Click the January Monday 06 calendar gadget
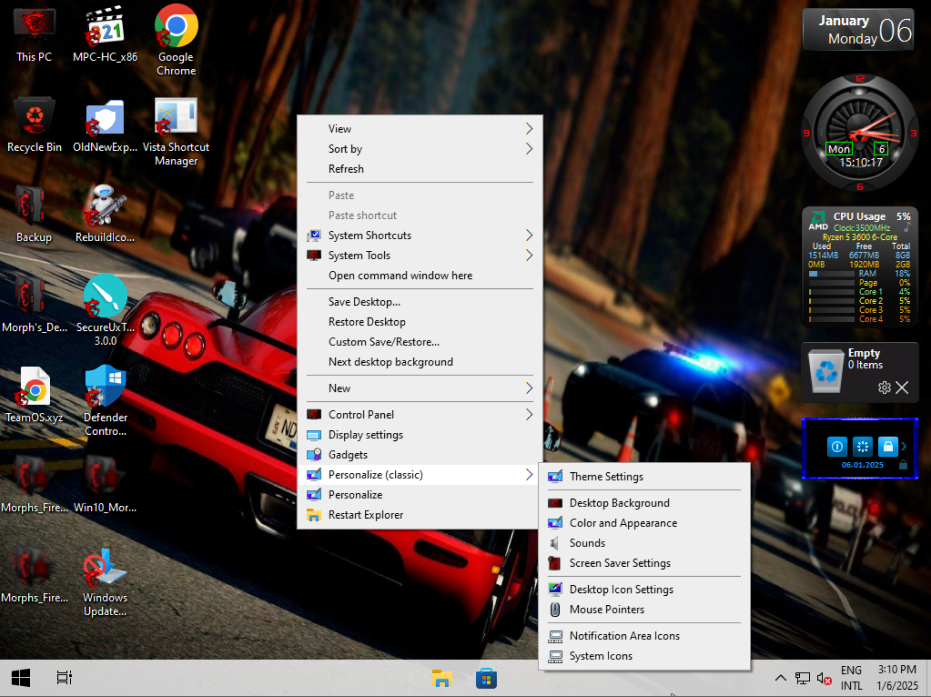Image resolution: width=931 pixels, height=697 pixels. click(858, 30)
